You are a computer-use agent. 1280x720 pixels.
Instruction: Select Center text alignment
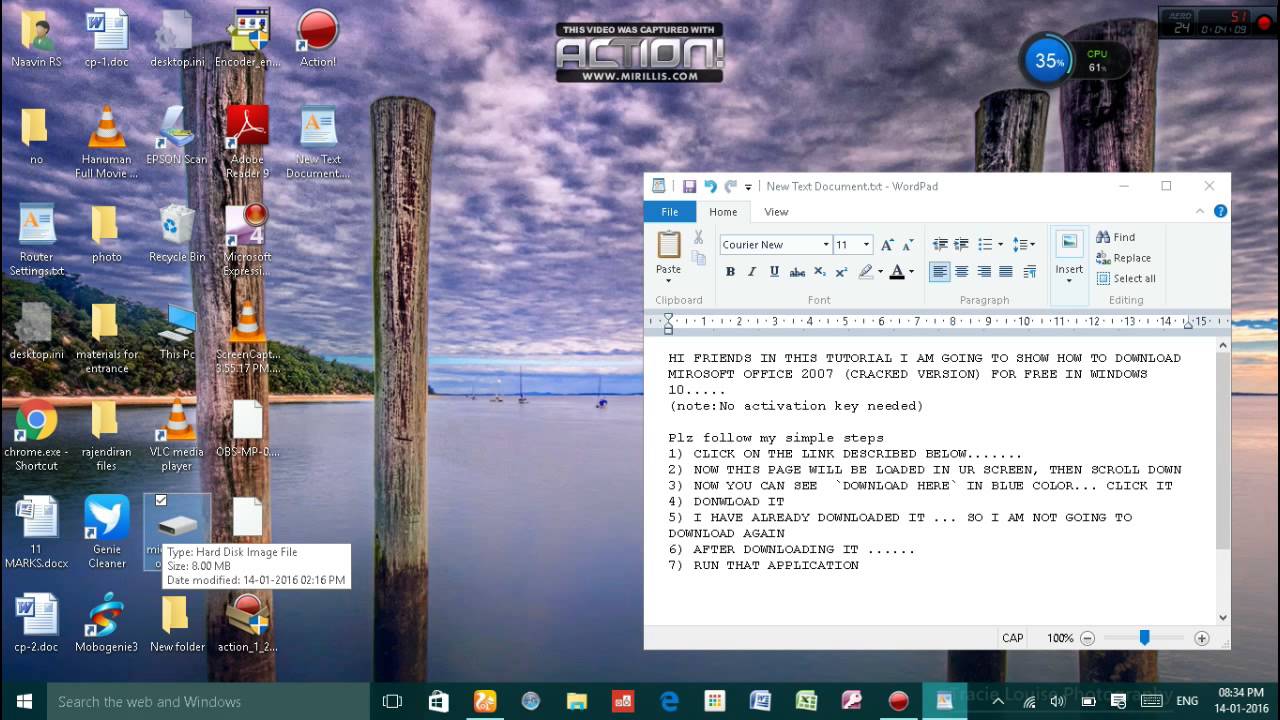pyautogui.click(x=962, y=272)
